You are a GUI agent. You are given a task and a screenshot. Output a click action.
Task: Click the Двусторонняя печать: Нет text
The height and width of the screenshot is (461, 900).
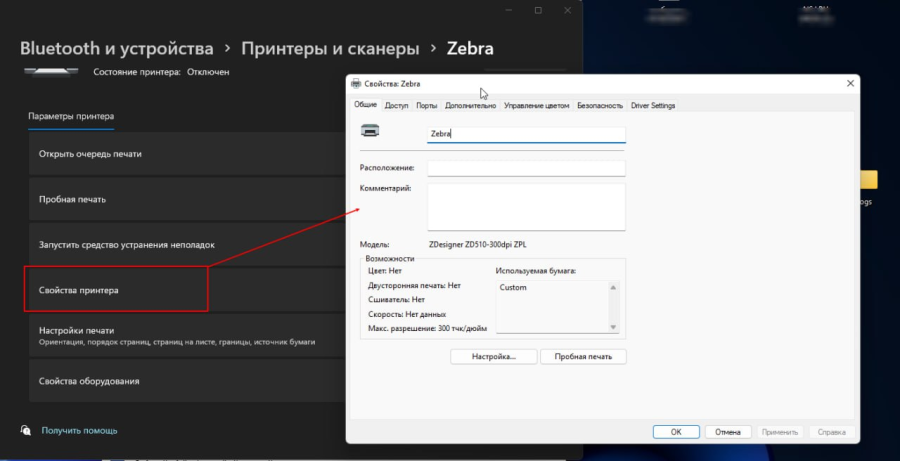click(414, 285)
